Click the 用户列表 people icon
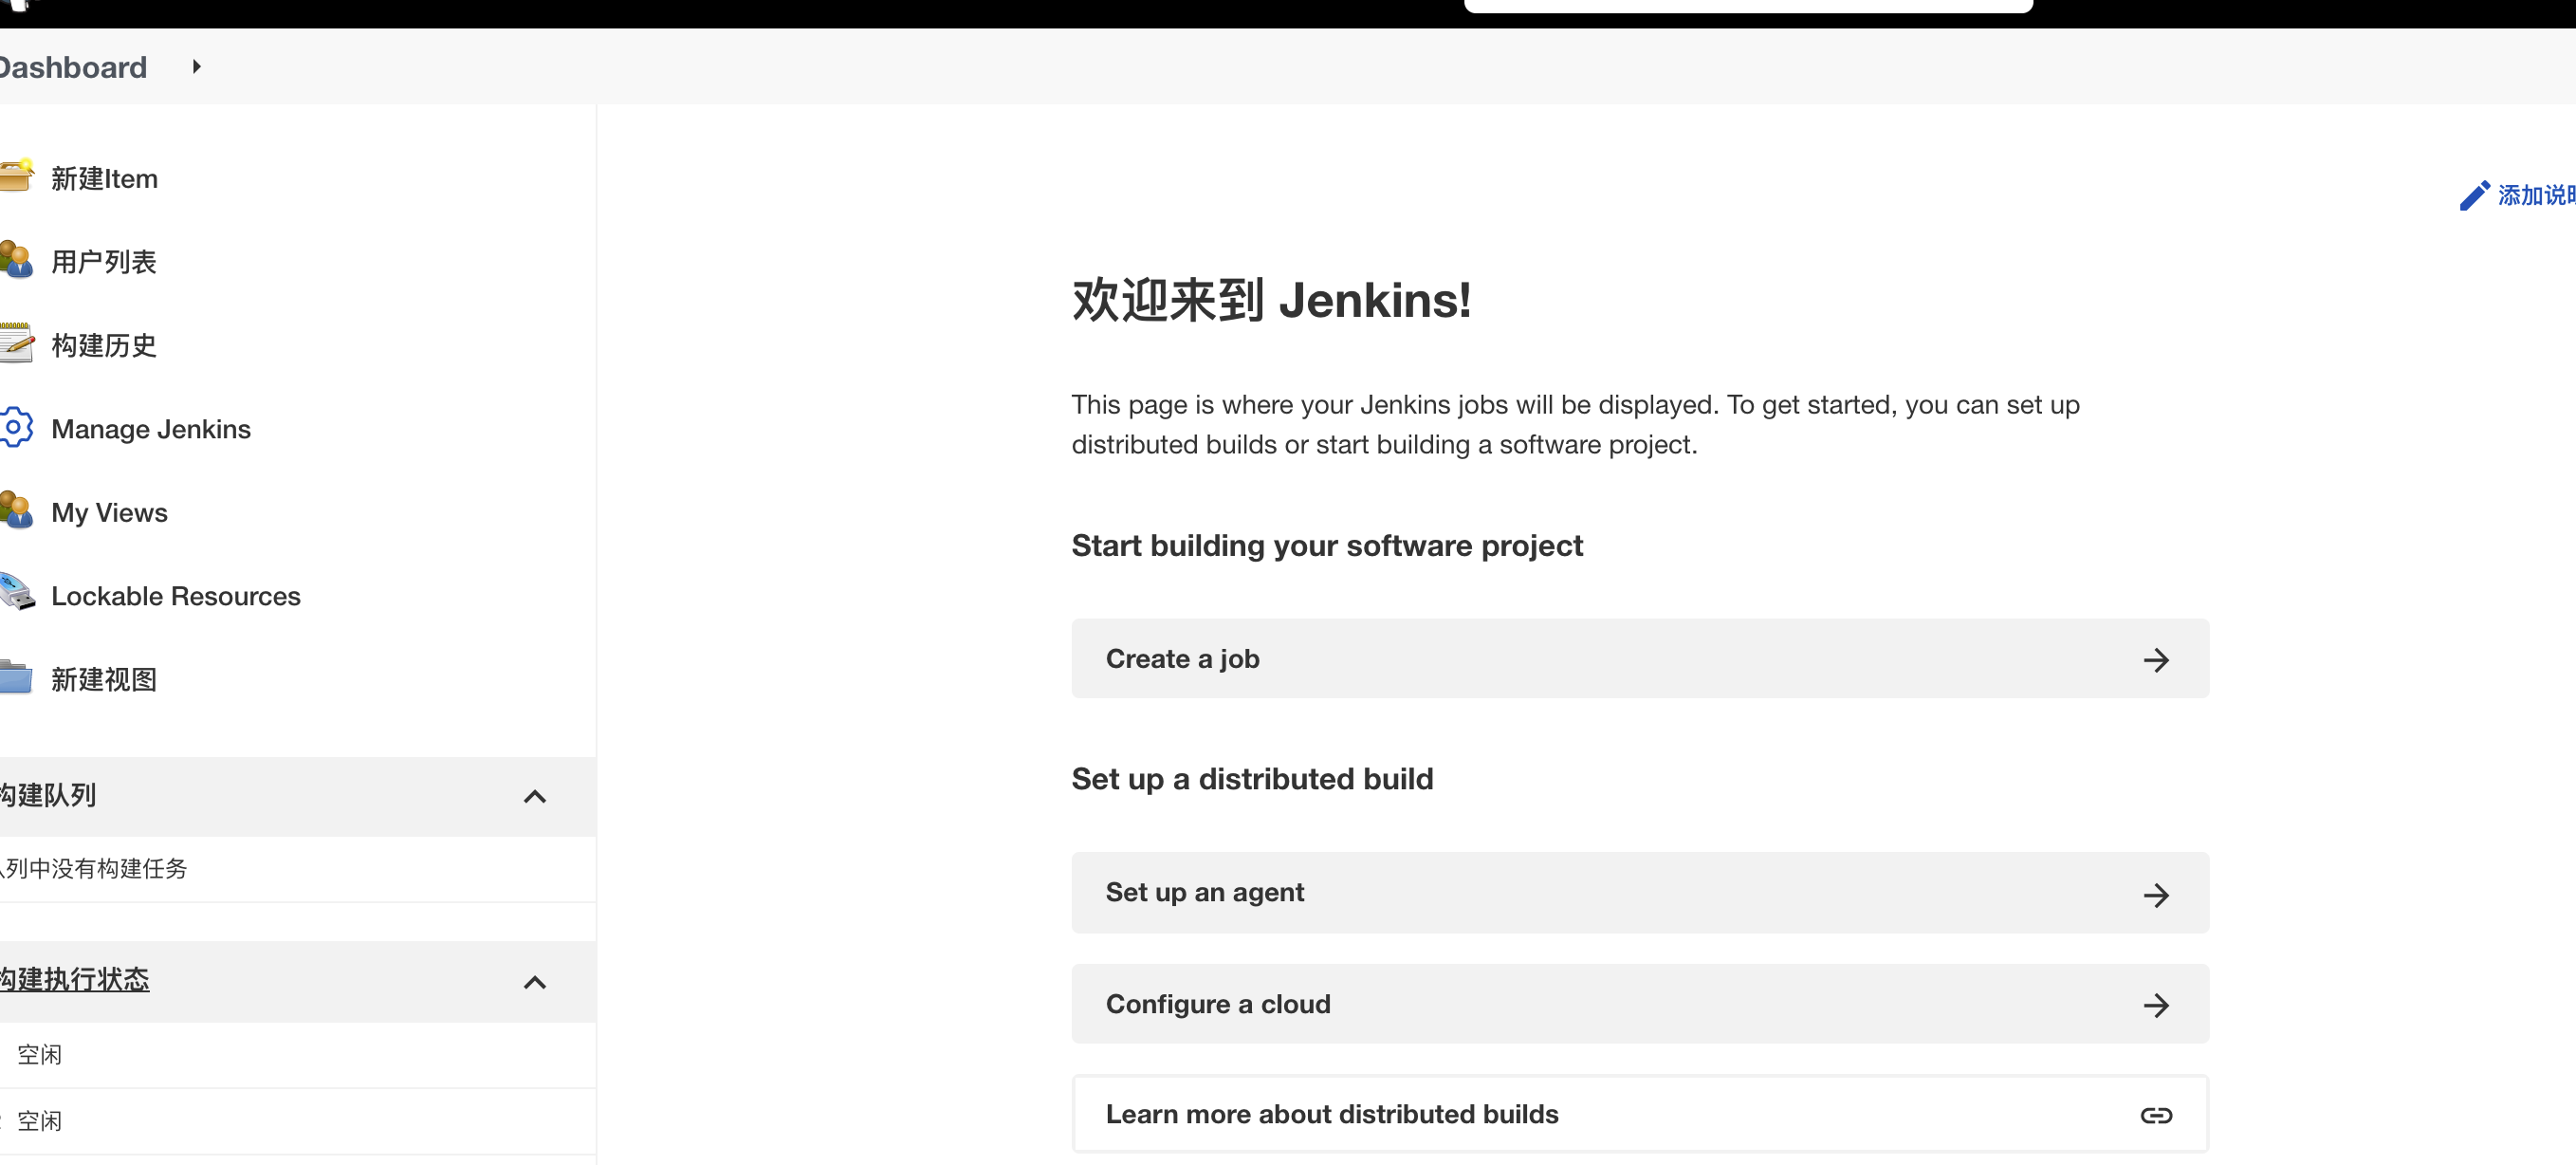This screenshot has height=1165, width=2576. (16, 260)
